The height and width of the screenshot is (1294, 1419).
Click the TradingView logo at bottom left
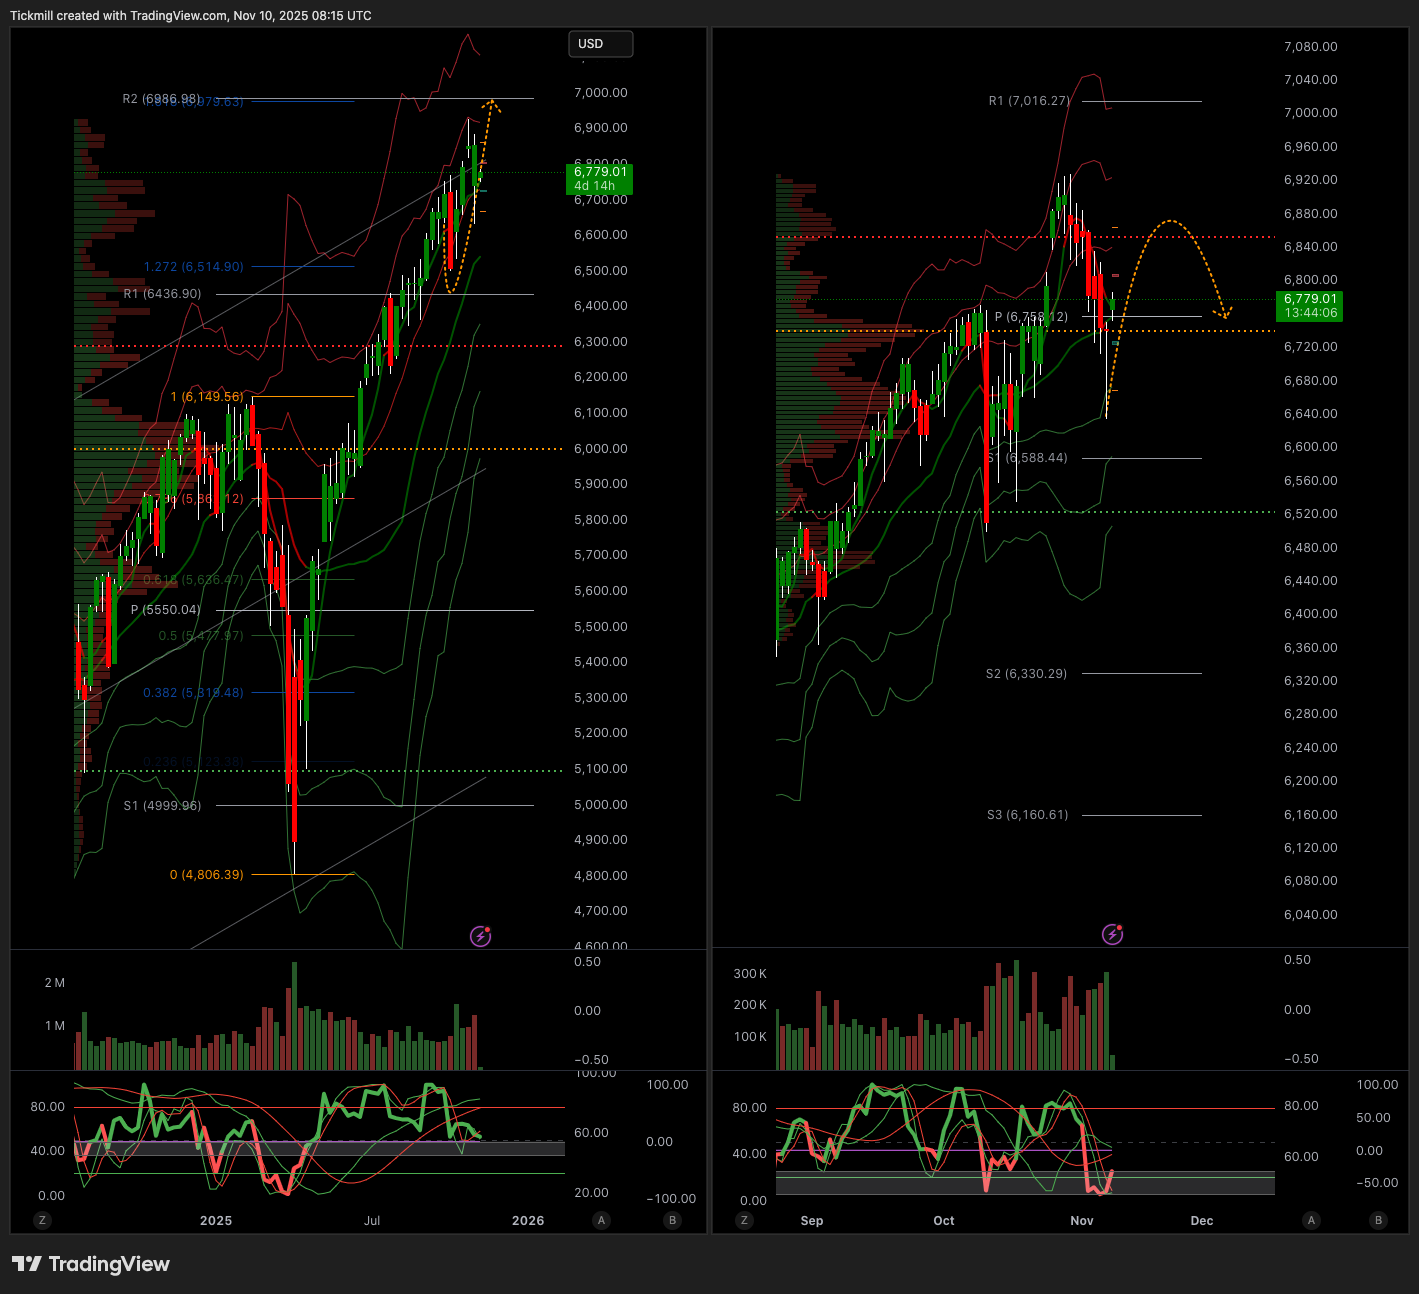pos(91,1264)
